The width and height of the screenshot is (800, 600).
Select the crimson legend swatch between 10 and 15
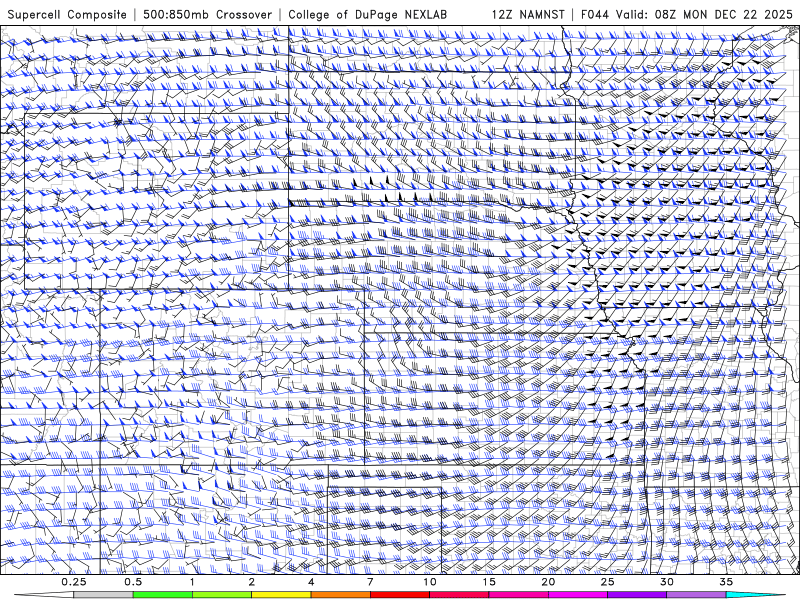pyautogui.click(x=459, y=595)
